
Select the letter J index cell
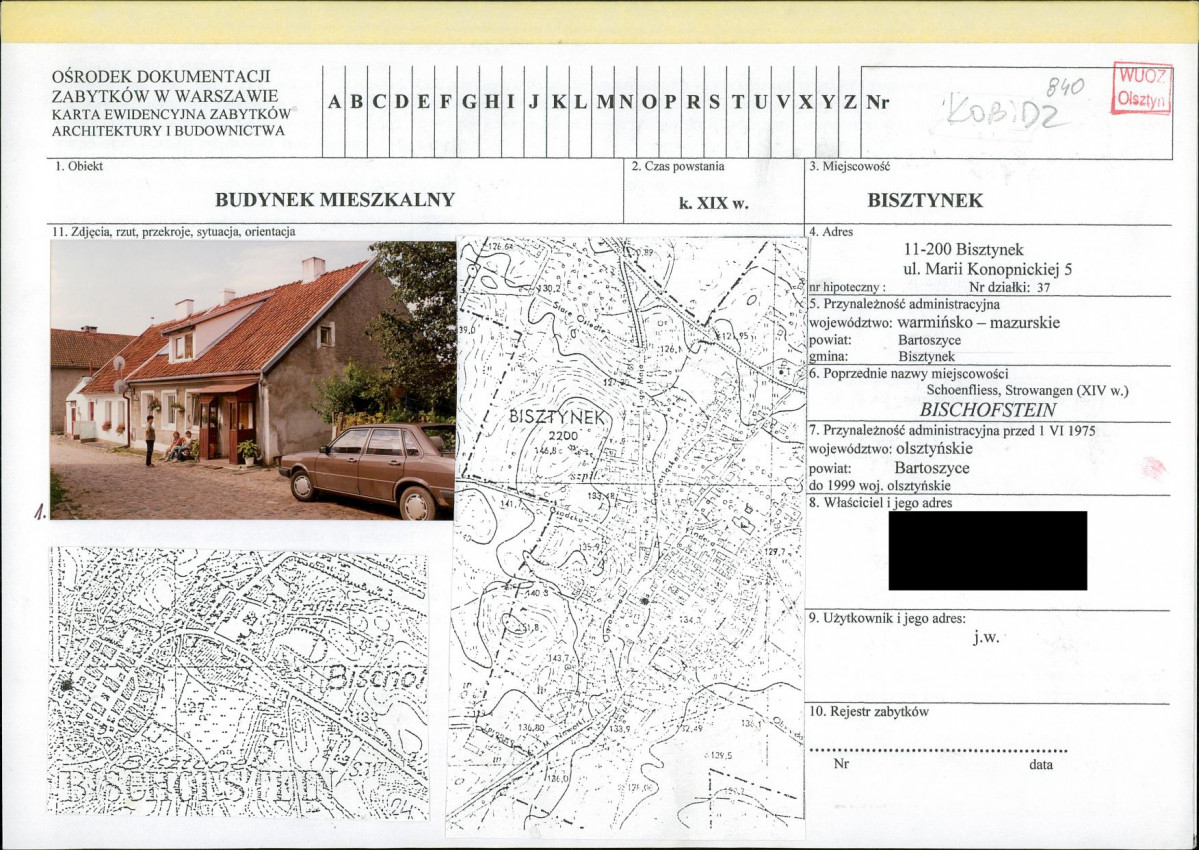point(535,102)
